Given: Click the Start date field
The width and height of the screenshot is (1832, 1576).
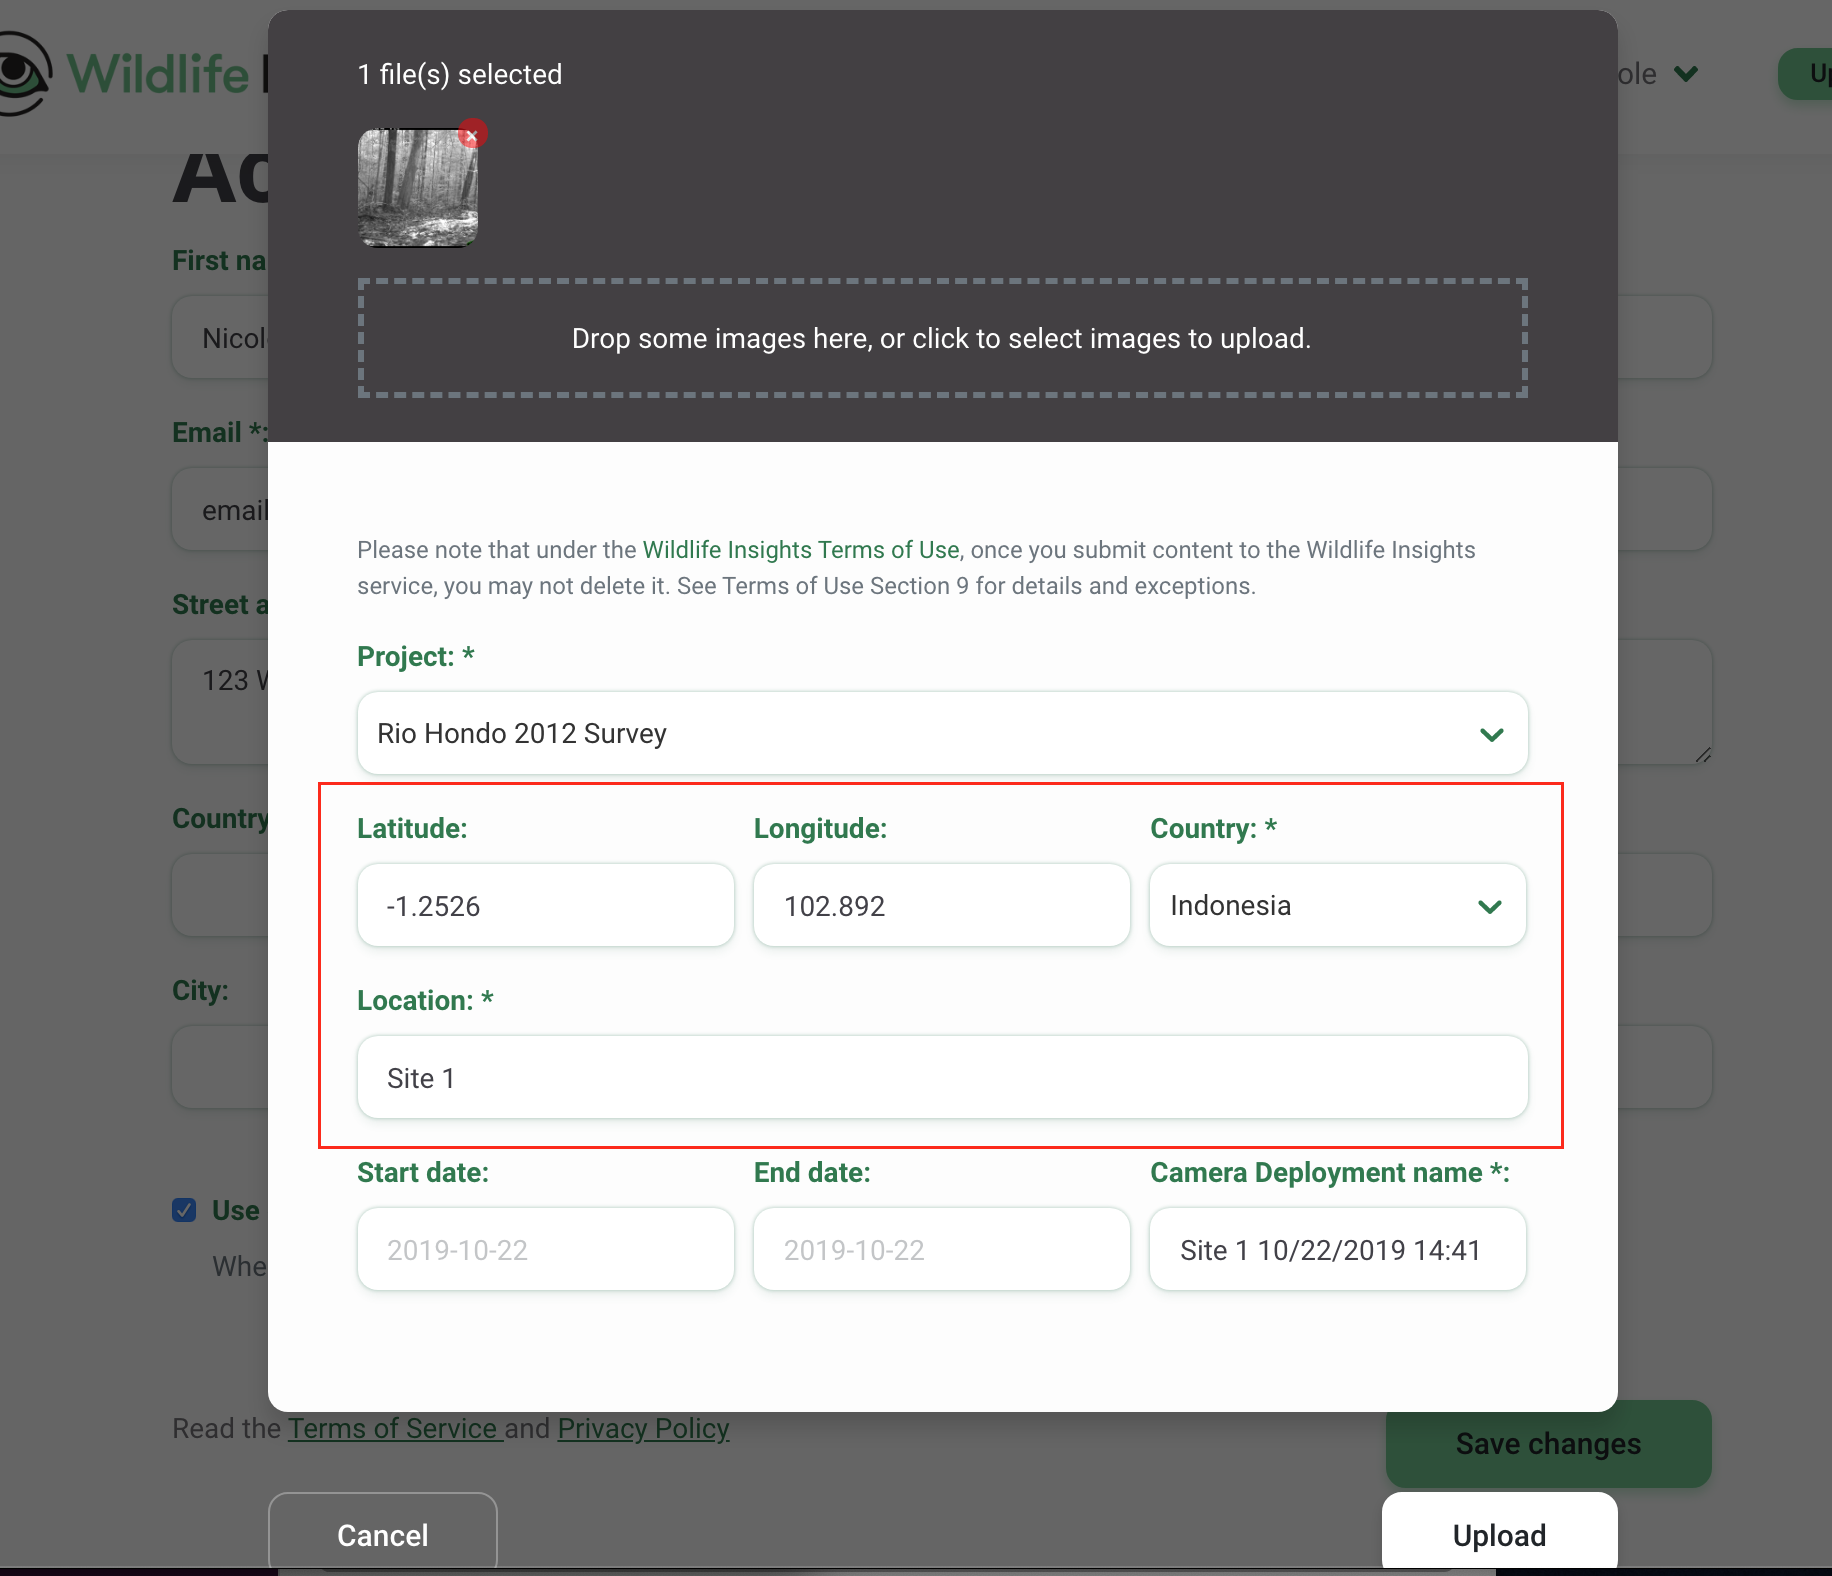Looking at the screenshot, I should [x=546, y=1250].
